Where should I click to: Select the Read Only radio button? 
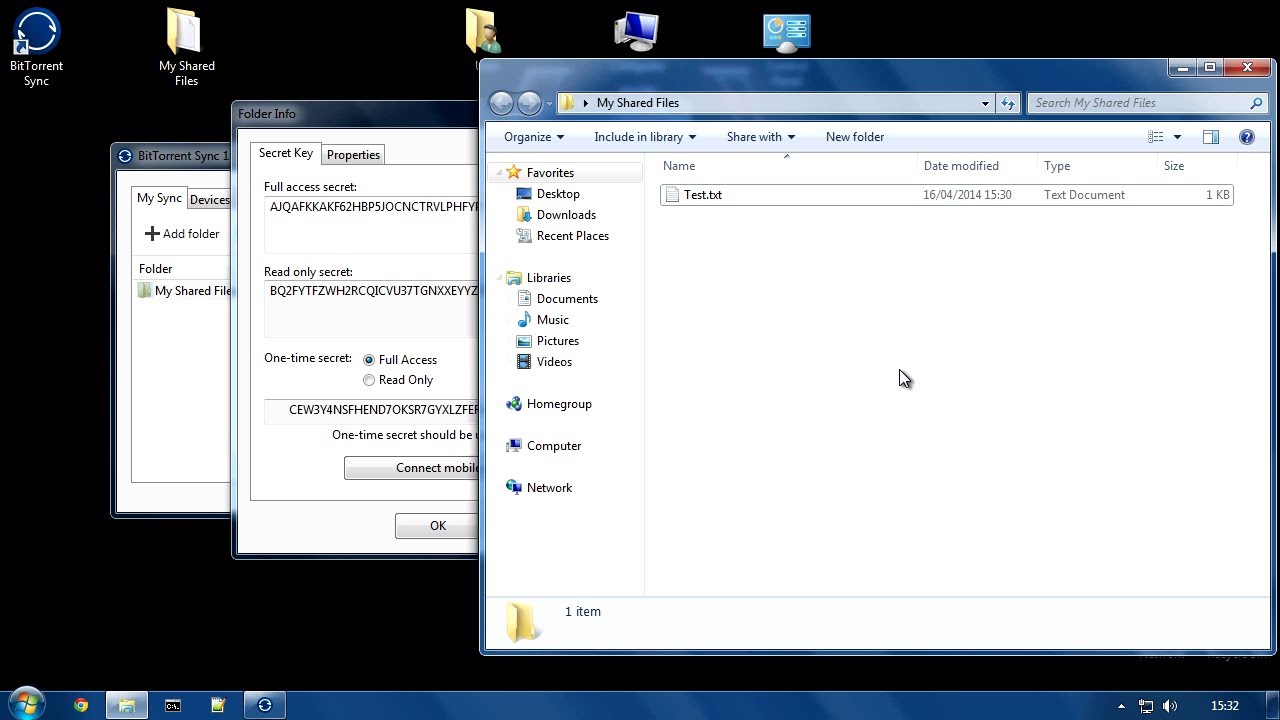(x=369, y=380)
